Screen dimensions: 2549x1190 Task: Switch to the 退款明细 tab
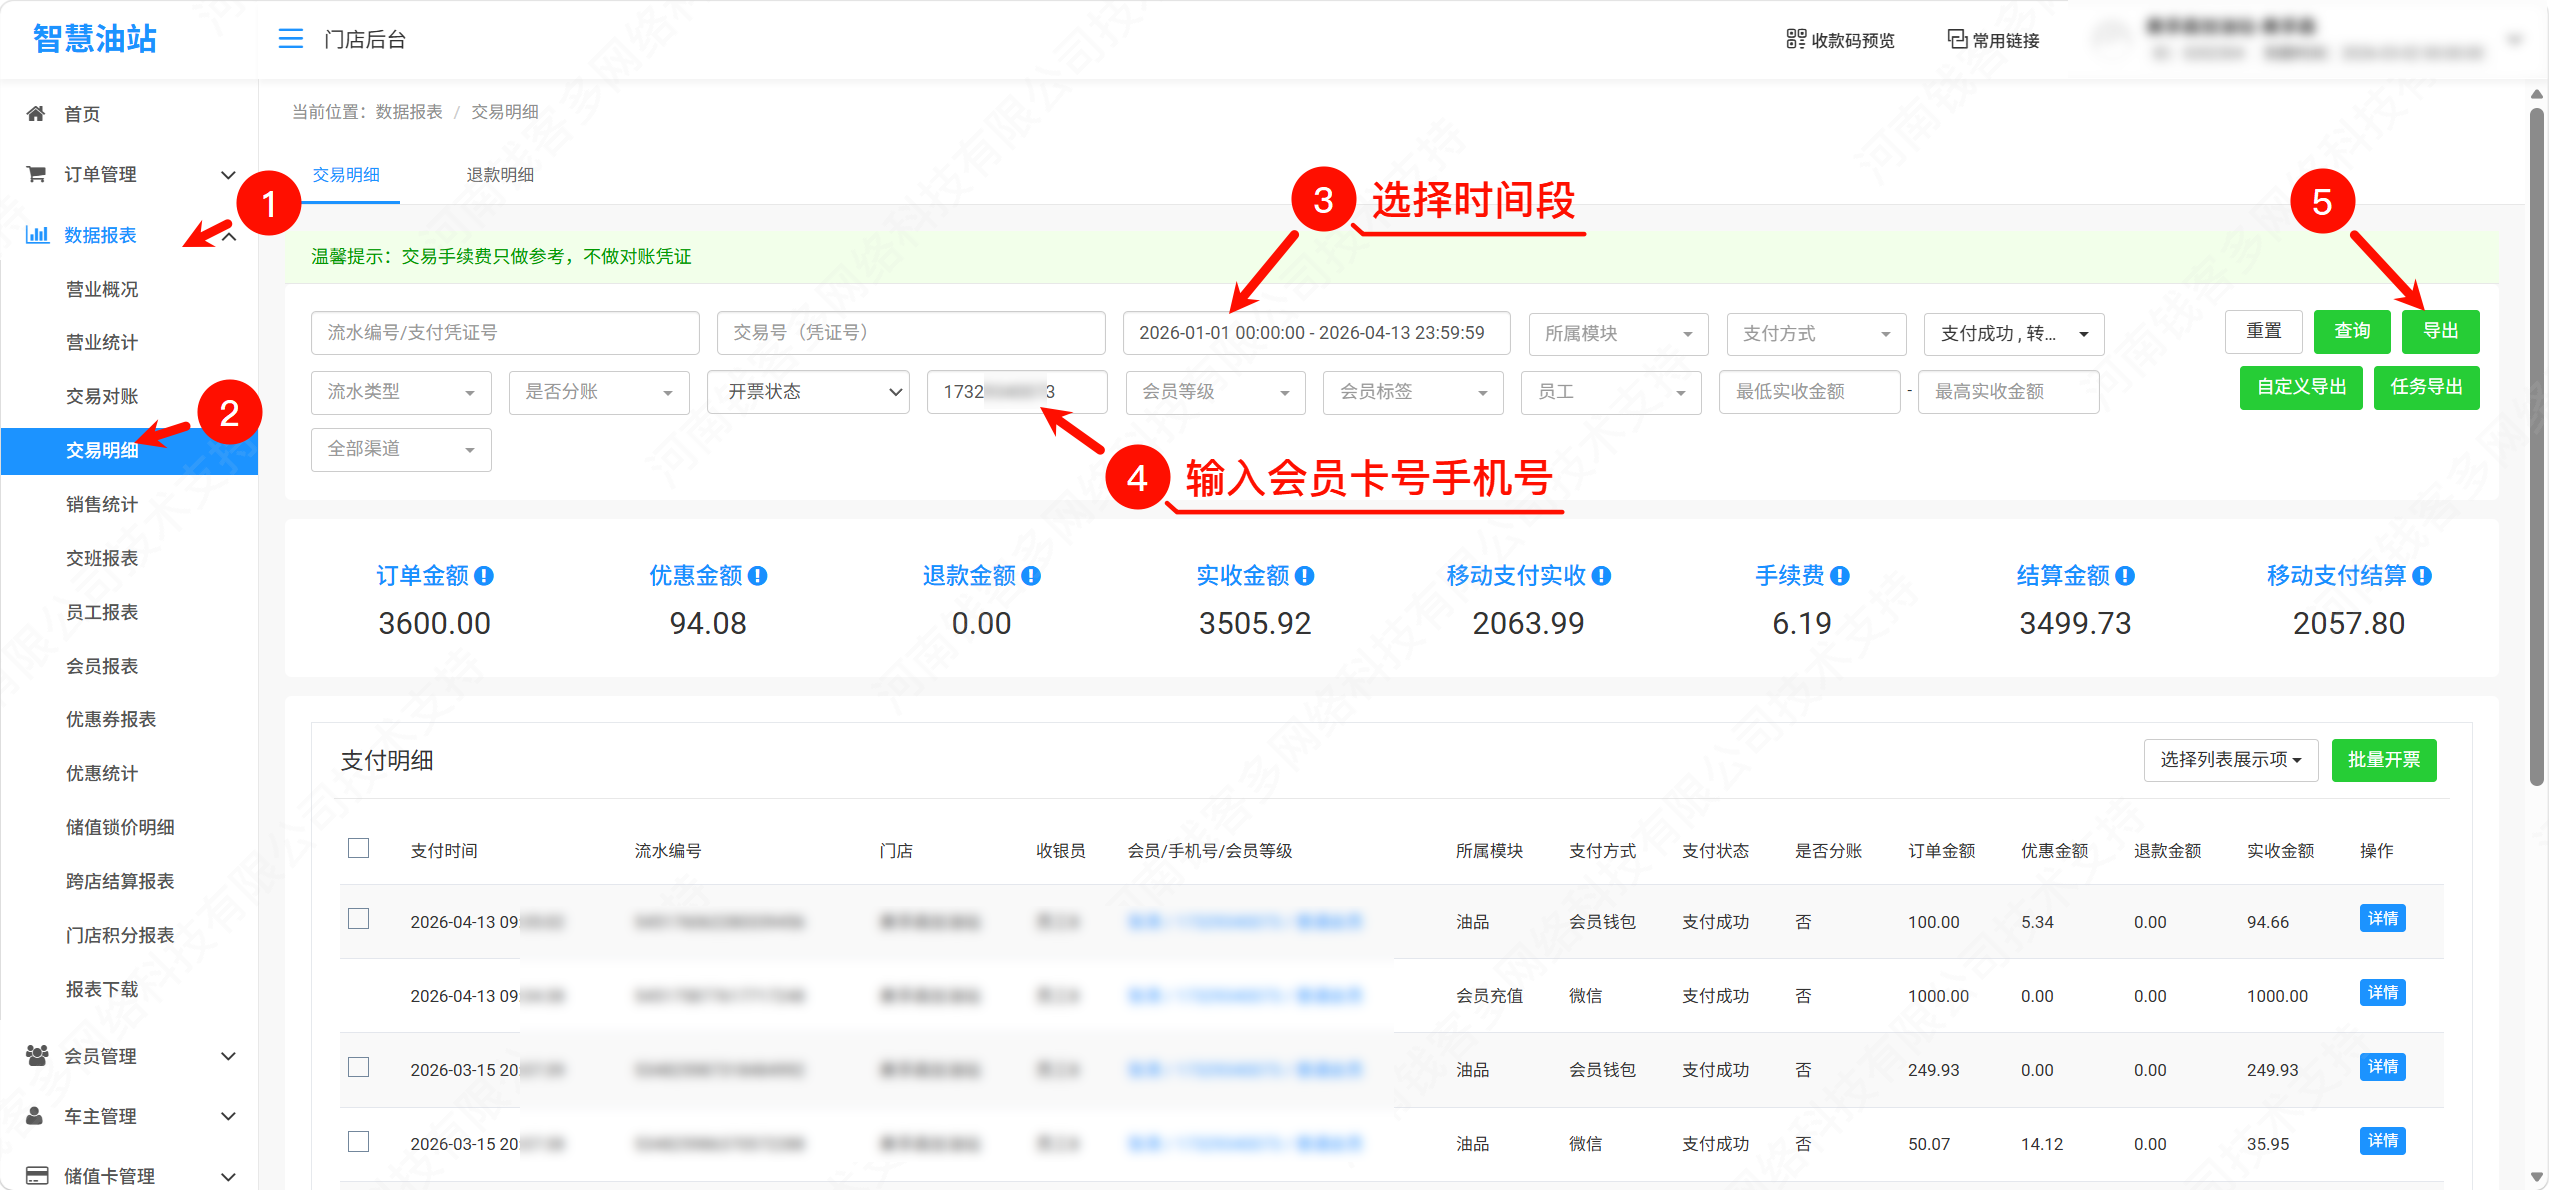coord(501,174)
